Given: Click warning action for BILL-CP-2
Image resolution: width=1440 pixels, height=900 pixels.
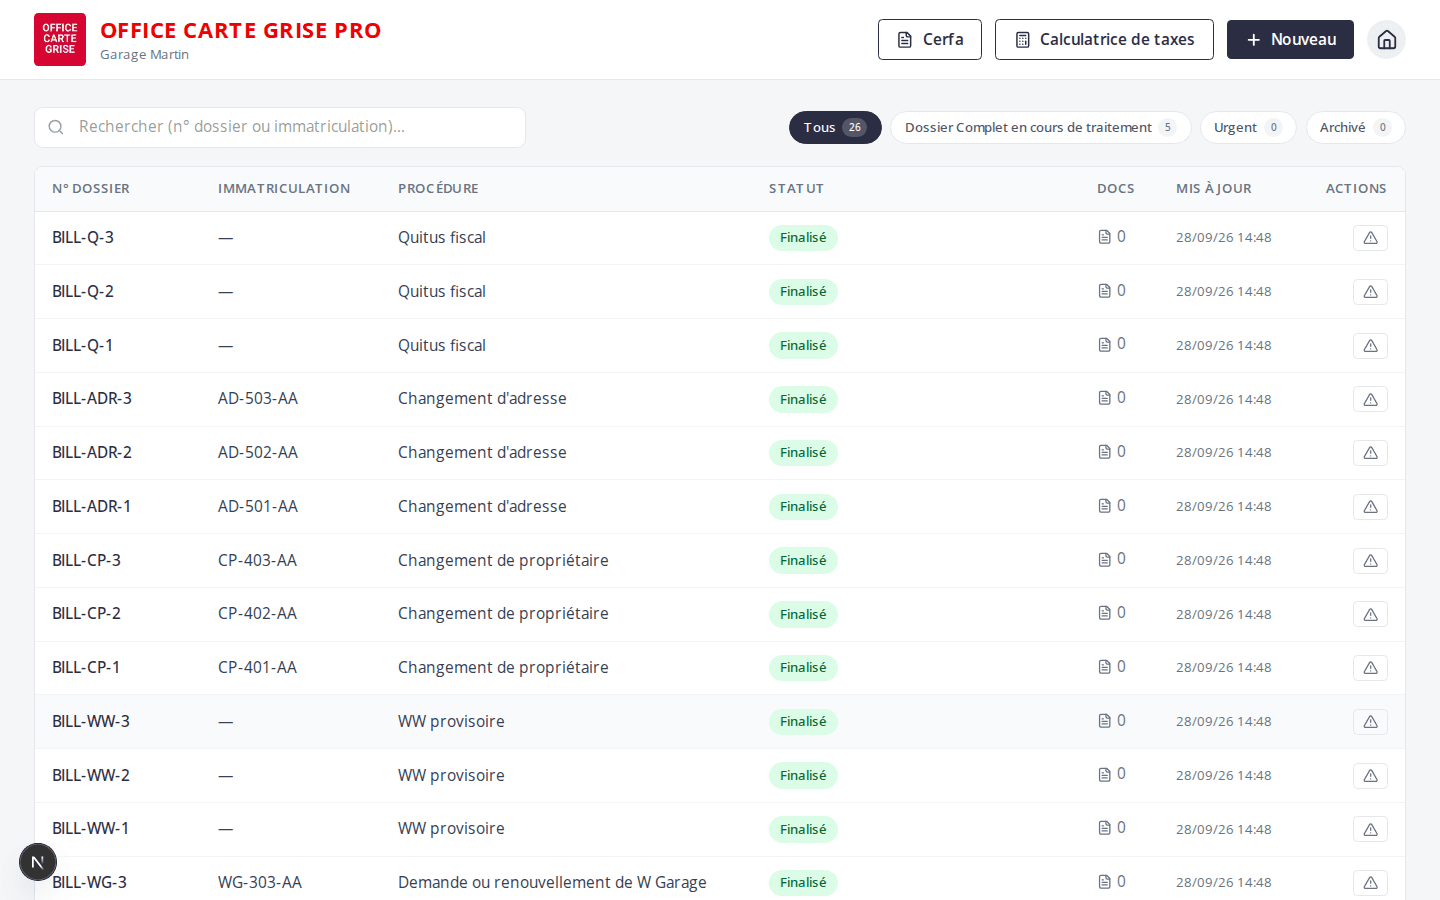Looking at the screenshot, I should (x=1370, y=615).
